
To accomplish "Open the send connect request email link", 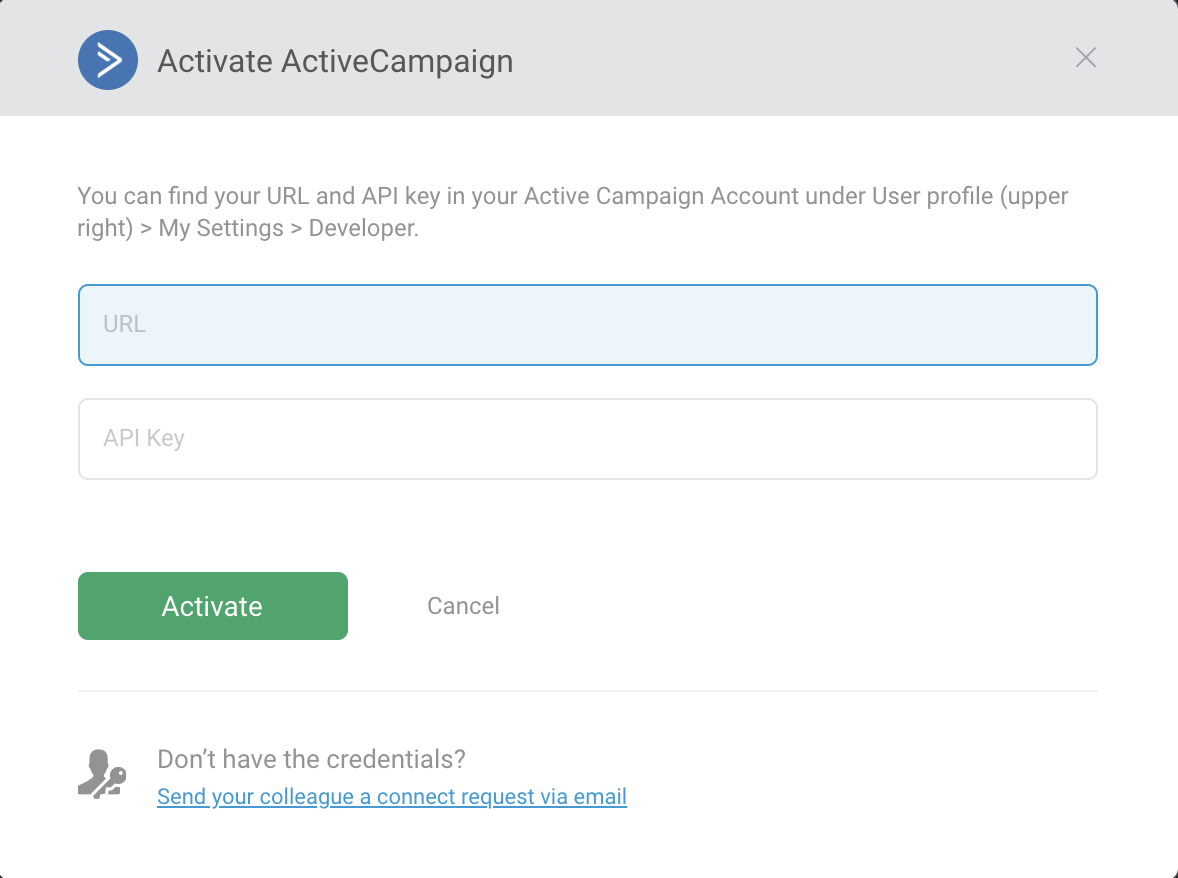I will tap(392, 797).
